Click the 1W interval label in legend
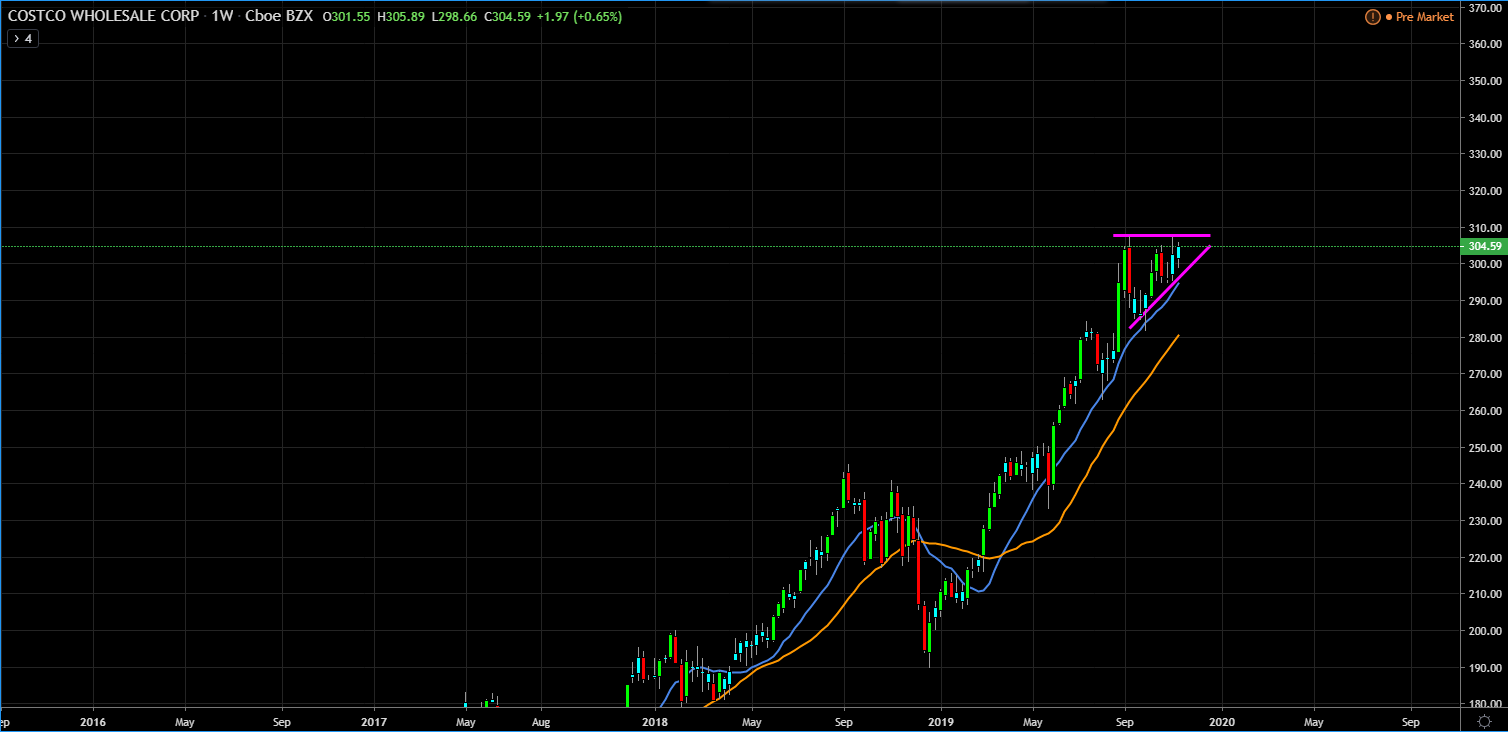 pos(221,17)
